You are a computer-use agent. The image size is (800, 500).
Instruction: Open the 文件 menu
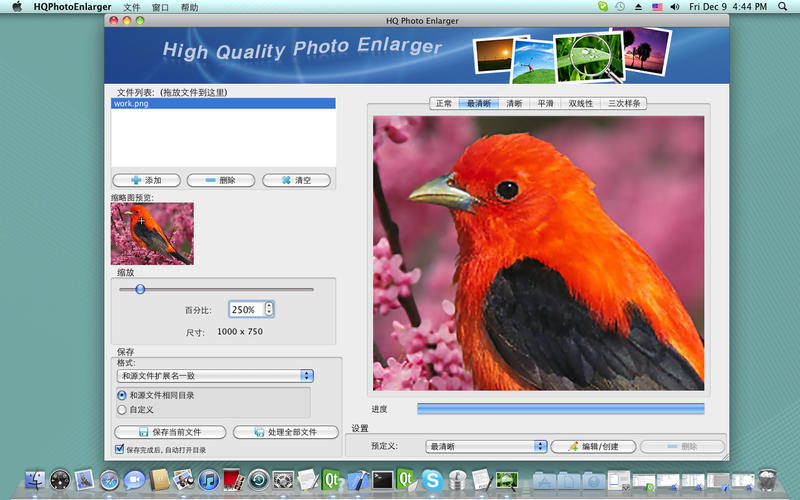pyautogui.click(x=132, y=7)
